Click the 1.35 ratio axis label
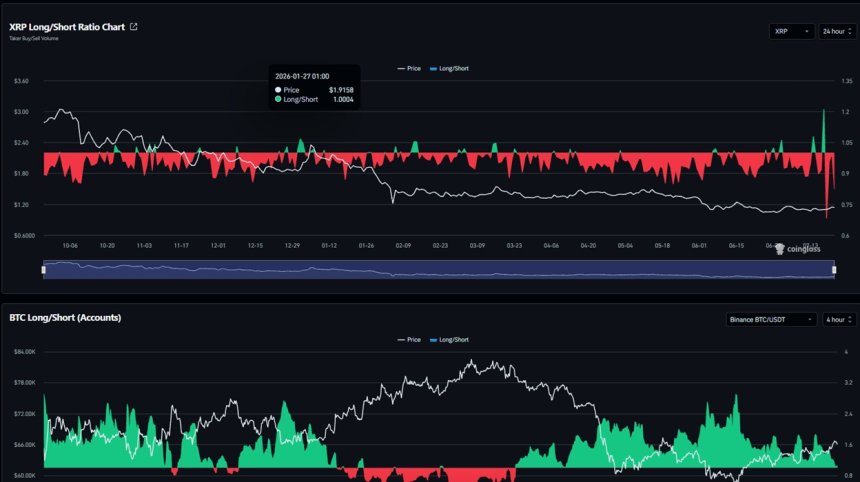 (847, 81)
